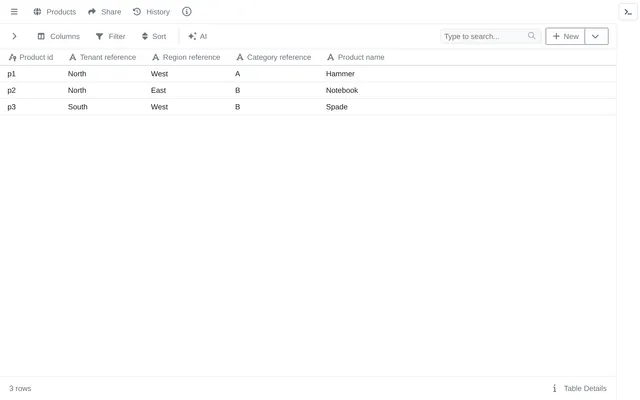Select the p2 cell
This screenshot has width=640, height=400.
point(11,90)
